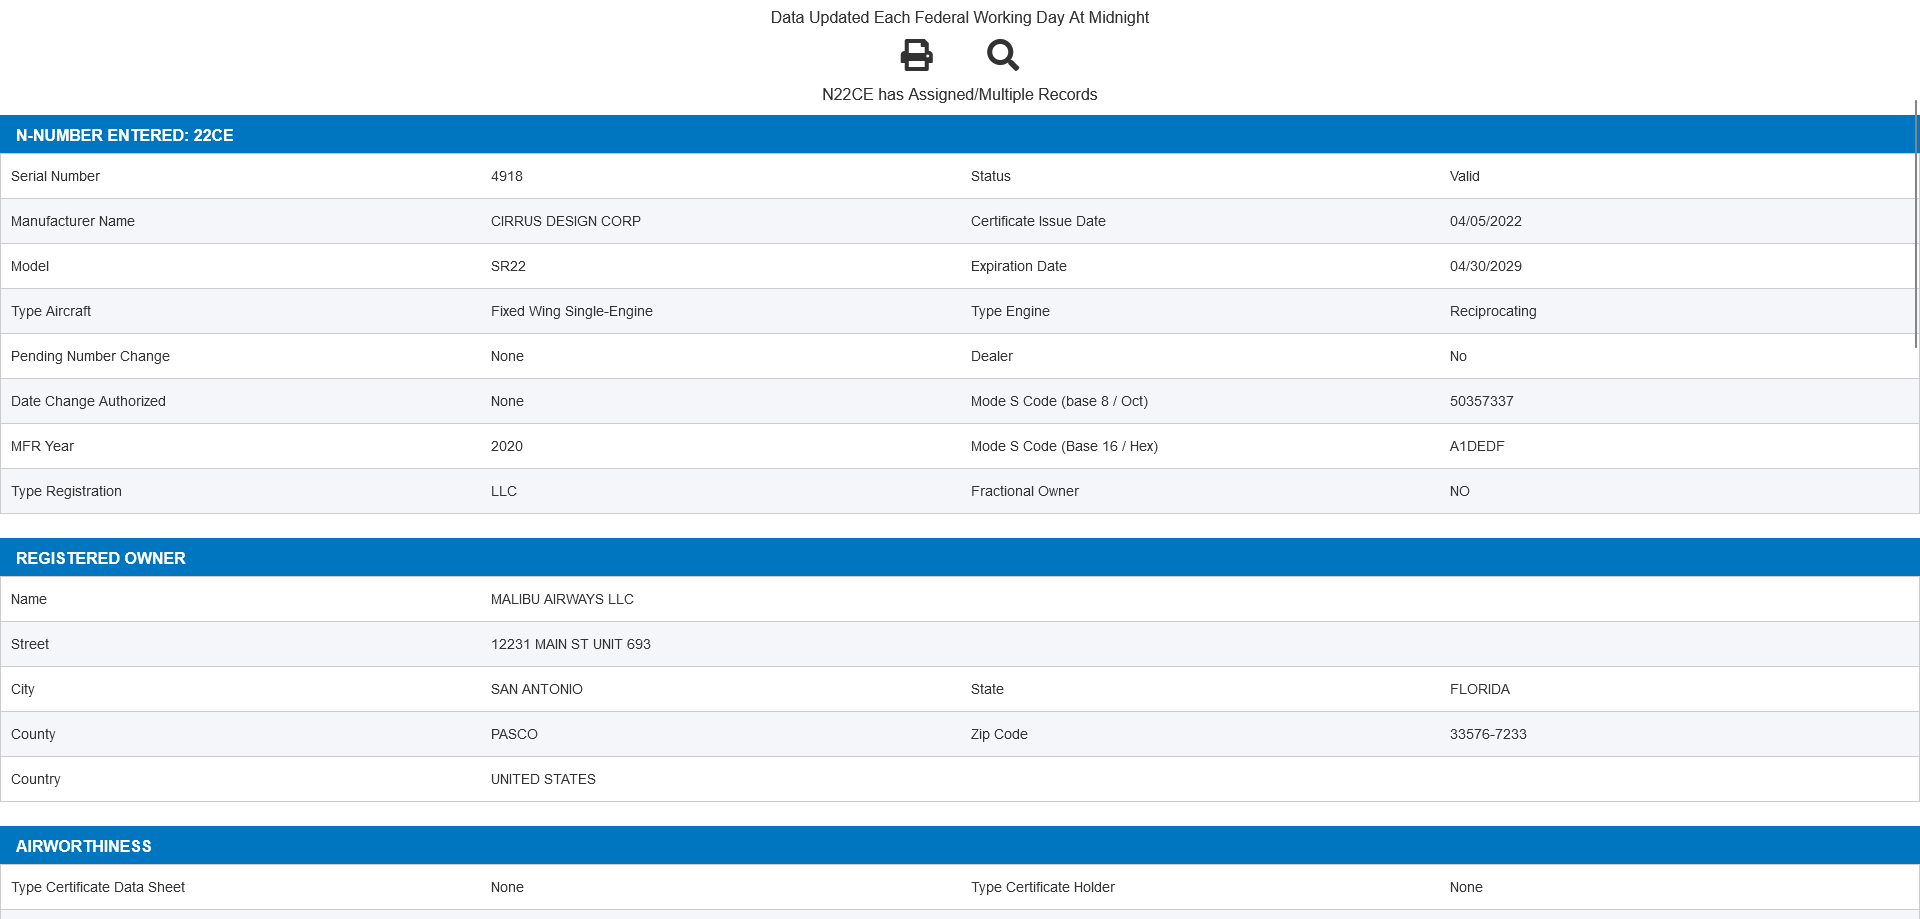Click Type Certificate Data Sheet label

(98, 887)
